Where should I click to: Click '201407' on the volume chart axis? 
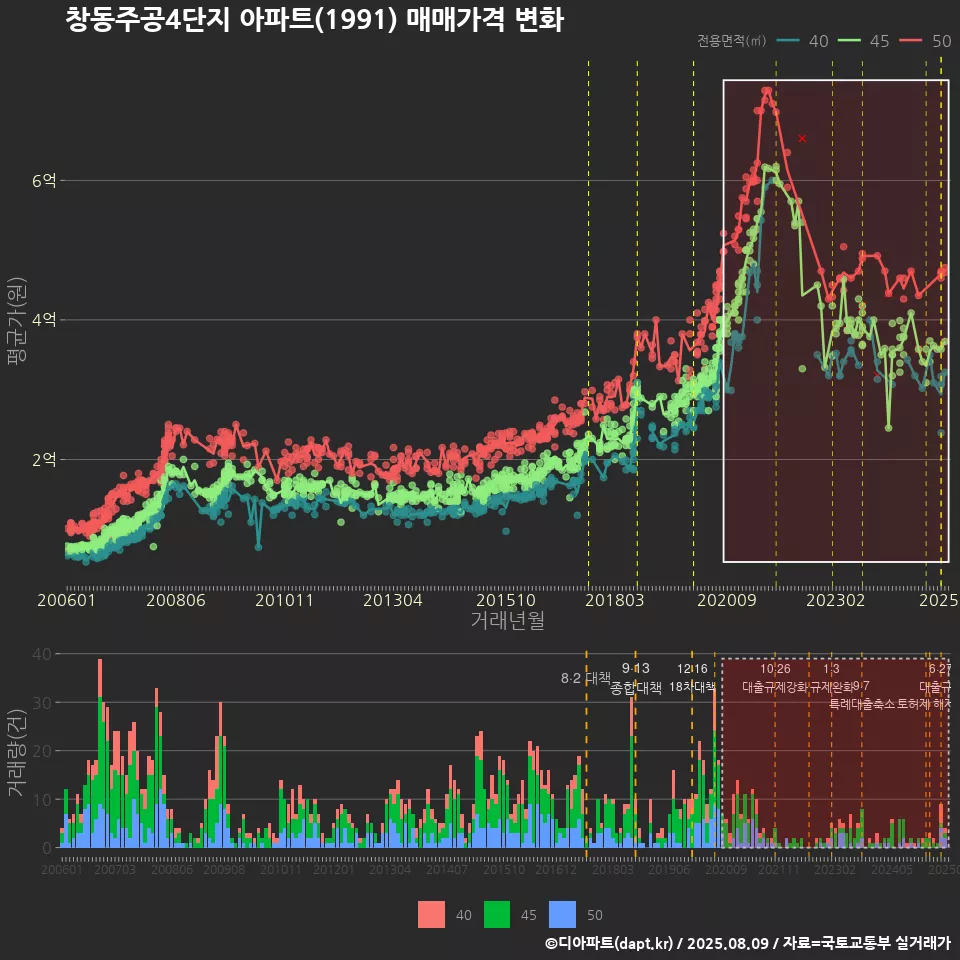pyautogui.click(x=447, y=869)
